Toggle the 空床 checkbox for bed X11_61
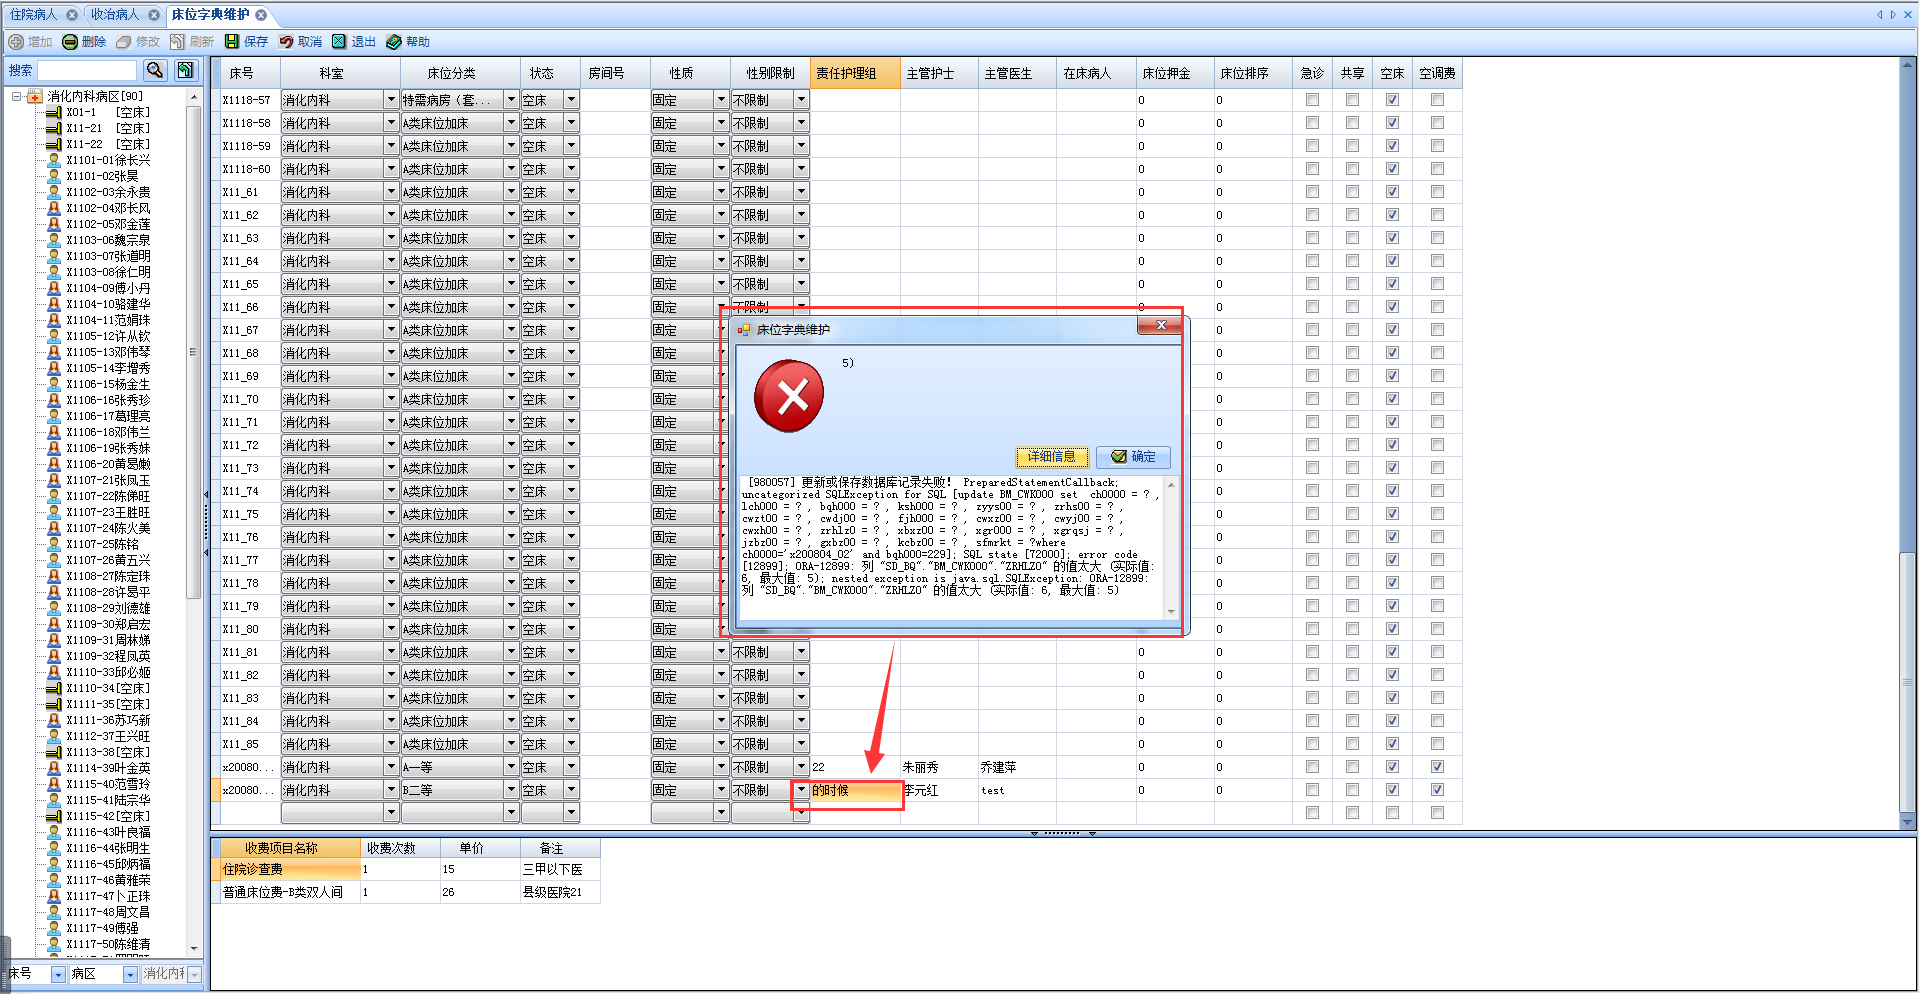The image size is (1920, 994). [x=1392, y=192]
